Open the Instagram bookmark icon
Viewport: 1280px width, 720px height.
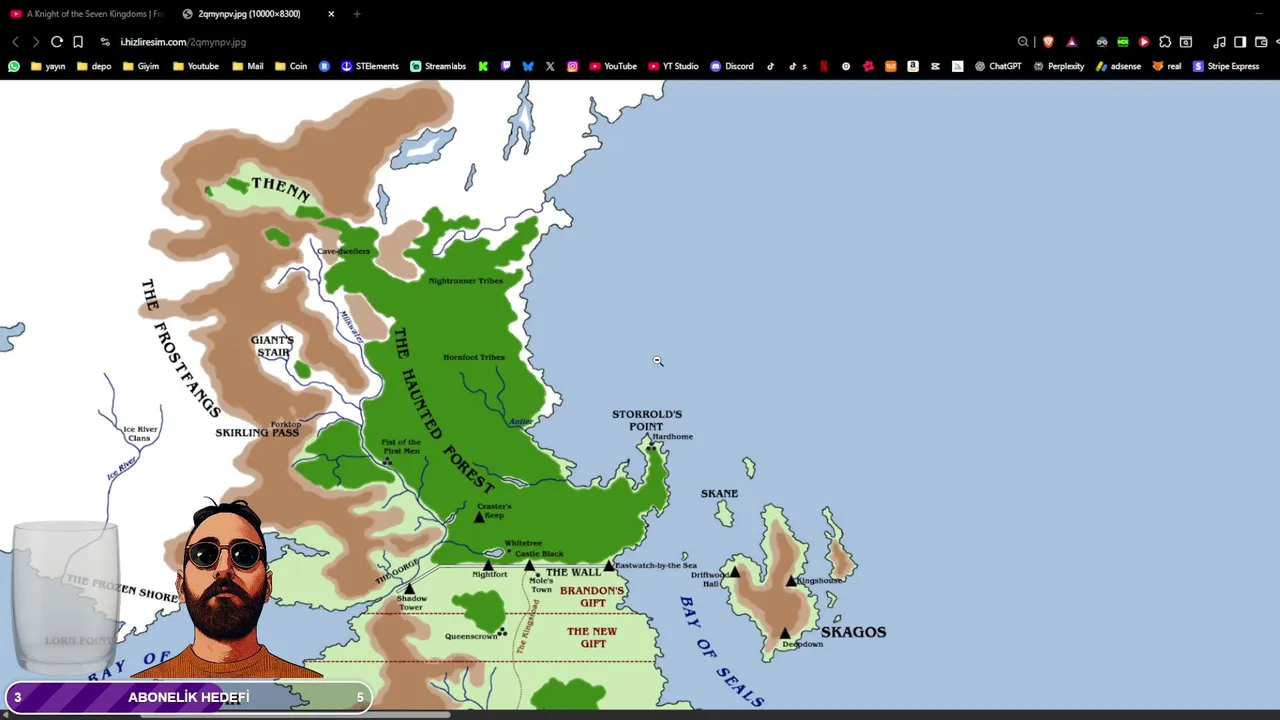point(573,66)
